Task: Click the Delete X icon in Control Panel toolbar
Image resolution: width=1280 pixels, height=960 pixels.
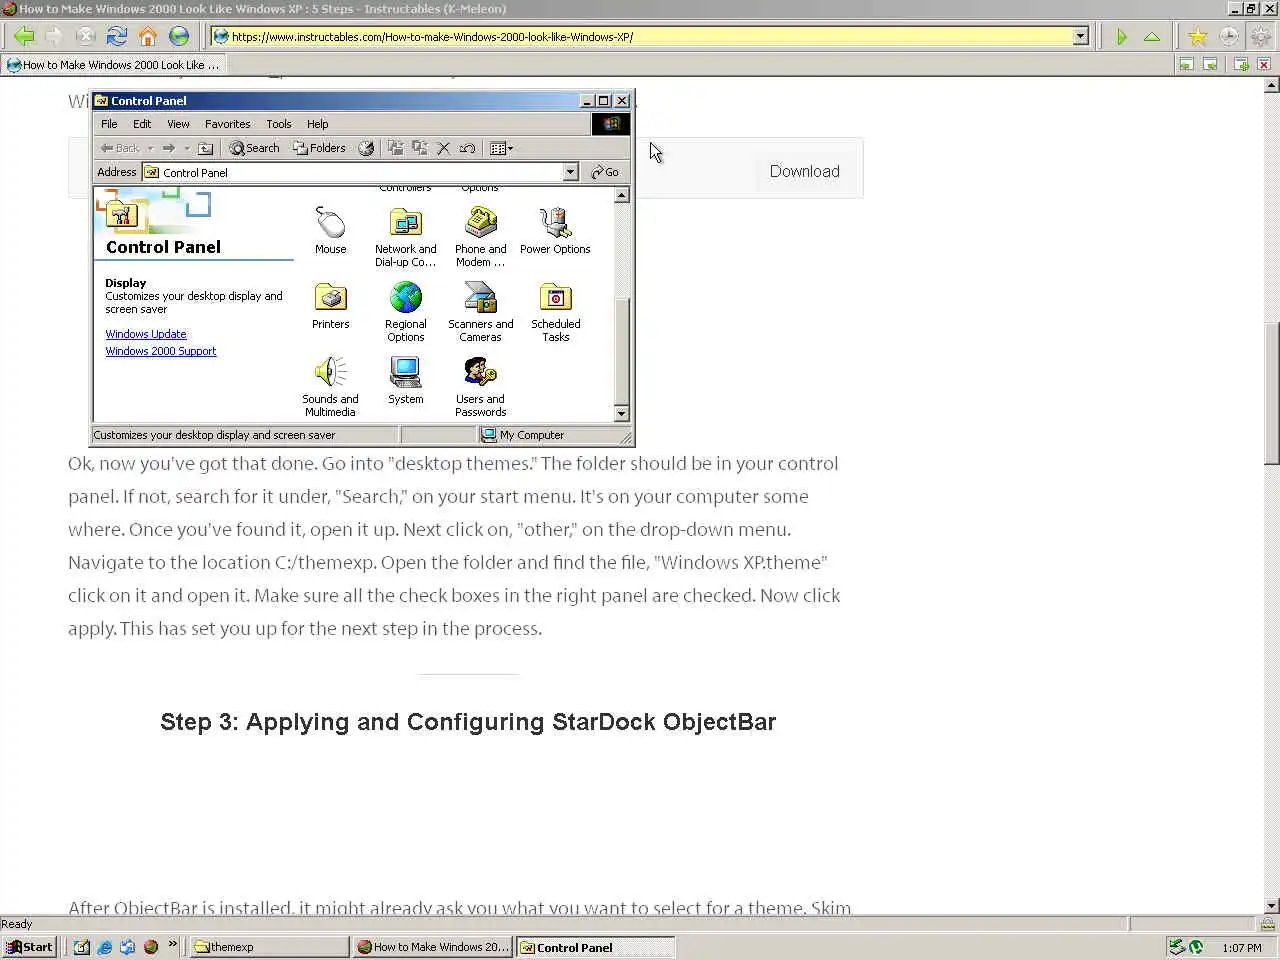Action: (x=443, y=148)
